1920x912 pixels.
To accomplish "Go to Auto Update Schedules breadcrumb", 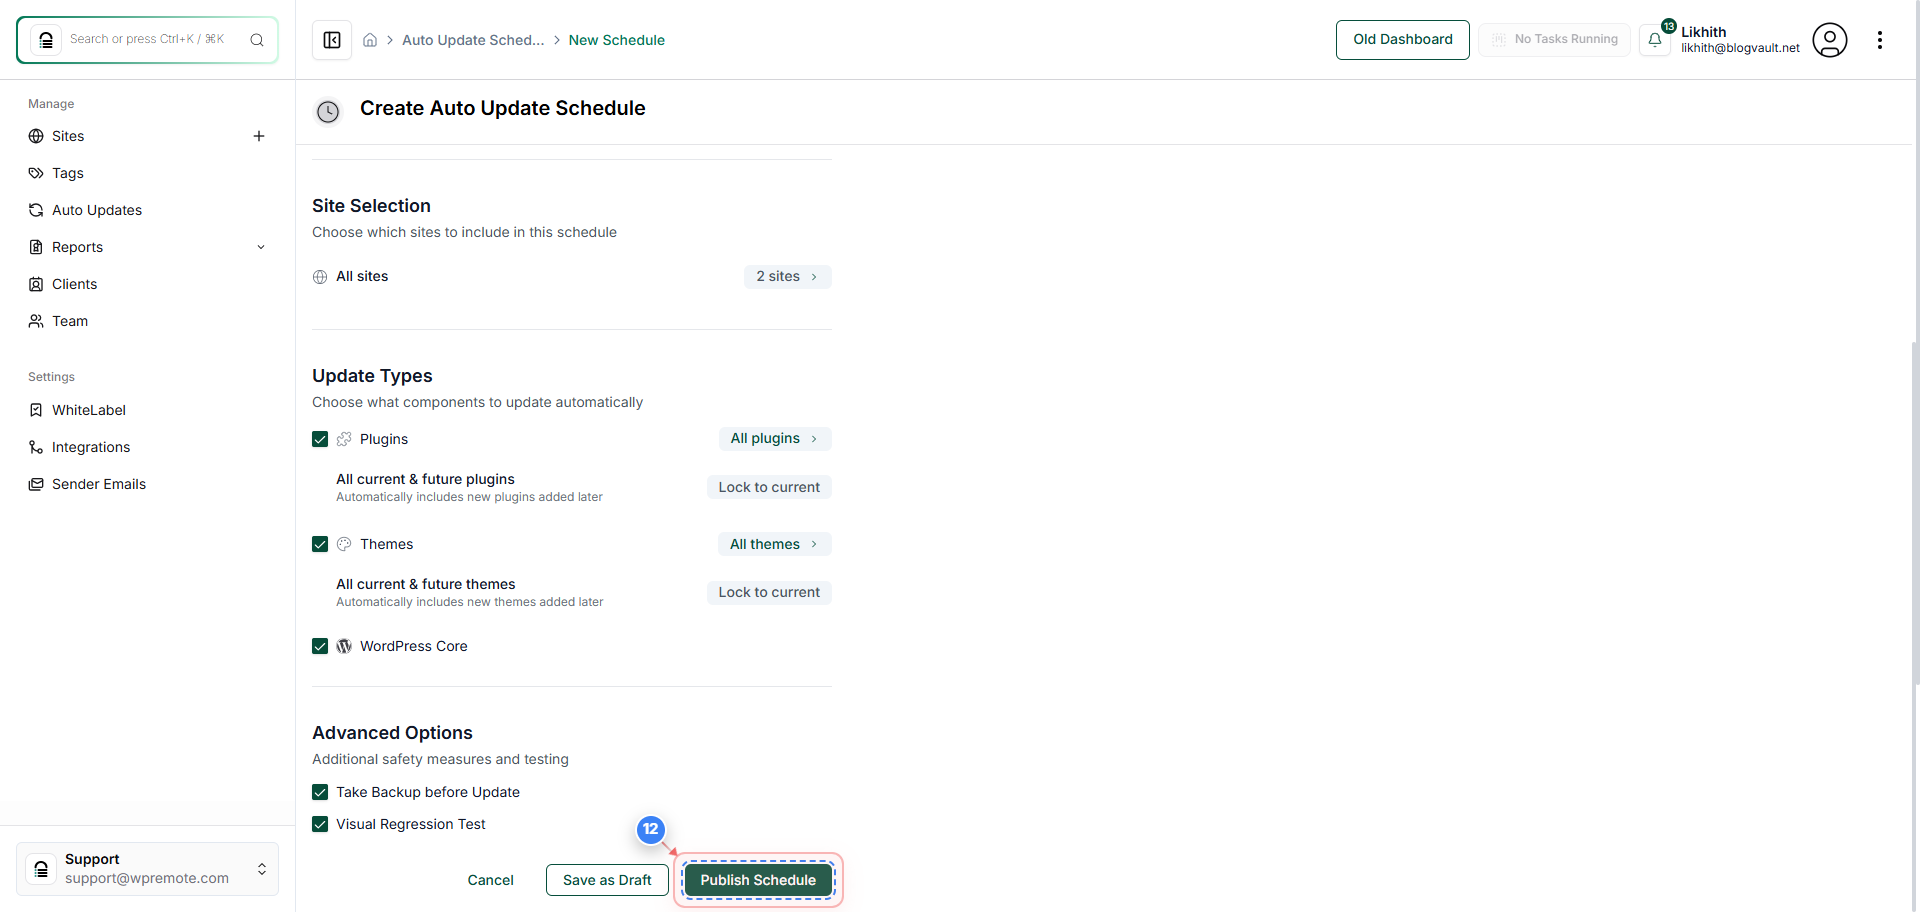I will pos(473,40).
